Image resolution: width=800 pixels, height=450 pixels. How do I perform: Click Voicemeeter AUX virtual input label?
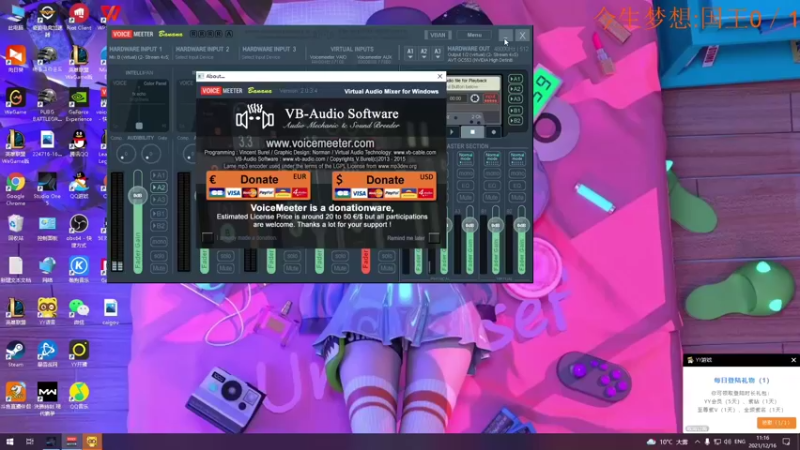coord(374,59)
